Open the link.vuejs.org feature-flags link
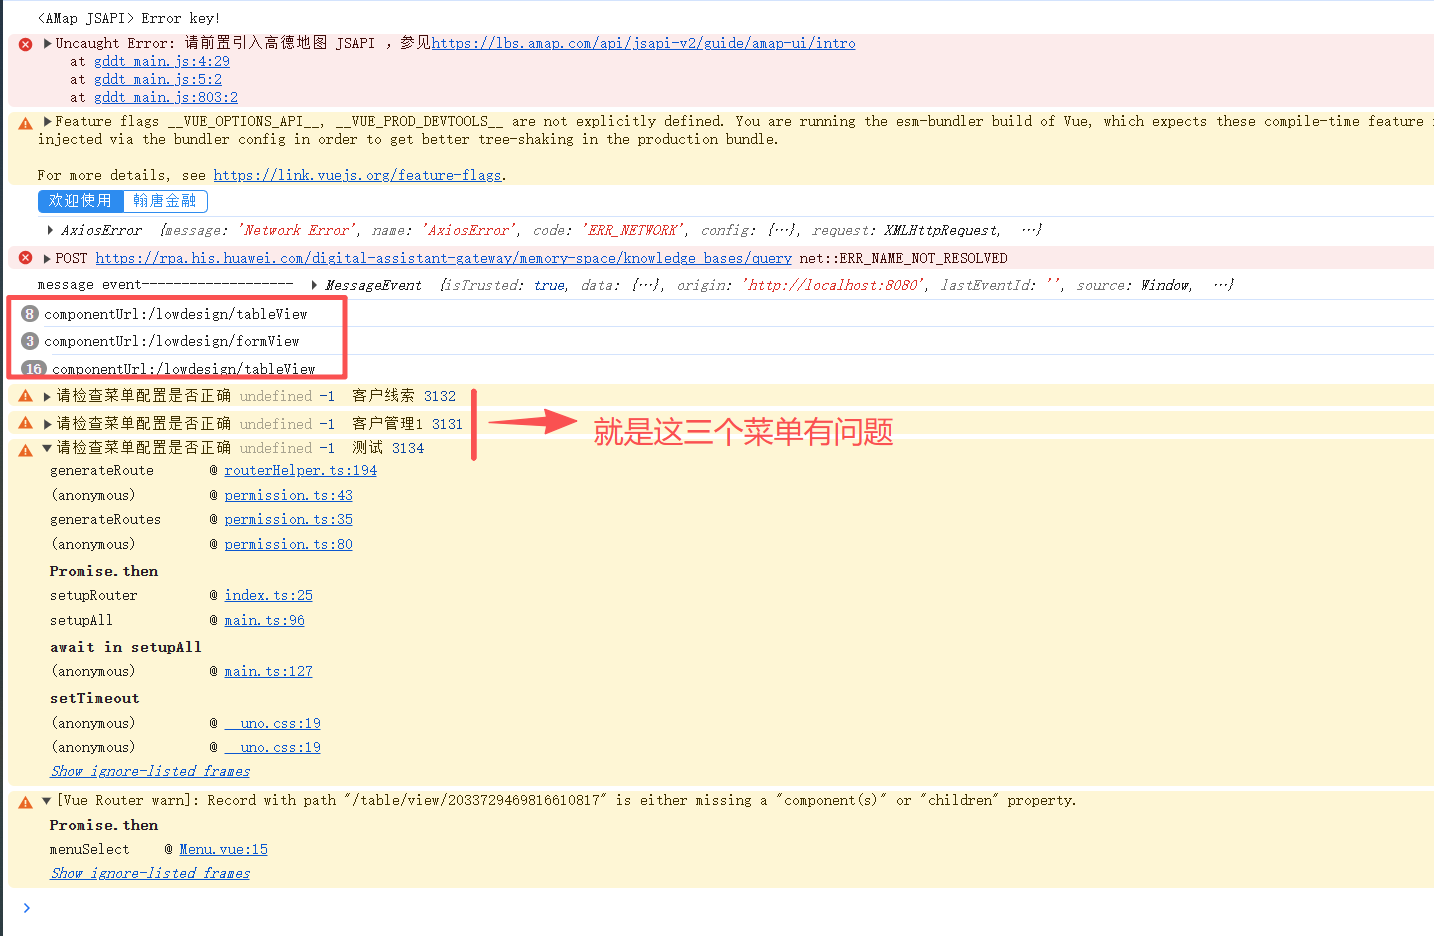This screenshot has width=1434, height=936. [x=357, y=175]
